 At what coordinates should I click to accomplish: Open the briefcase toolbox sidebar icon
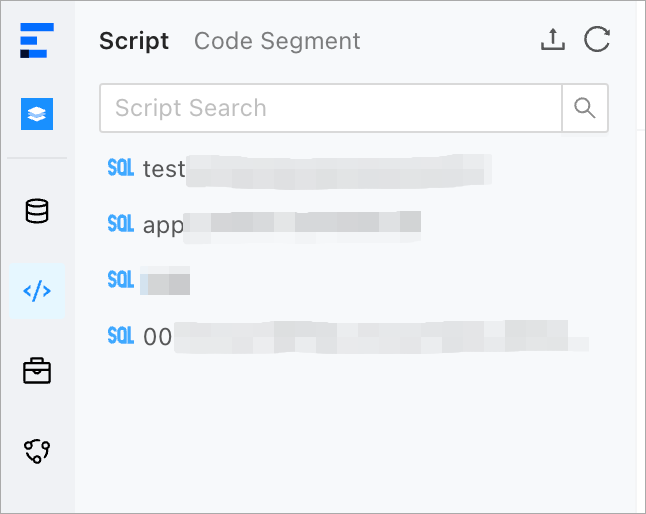point(37,371)
